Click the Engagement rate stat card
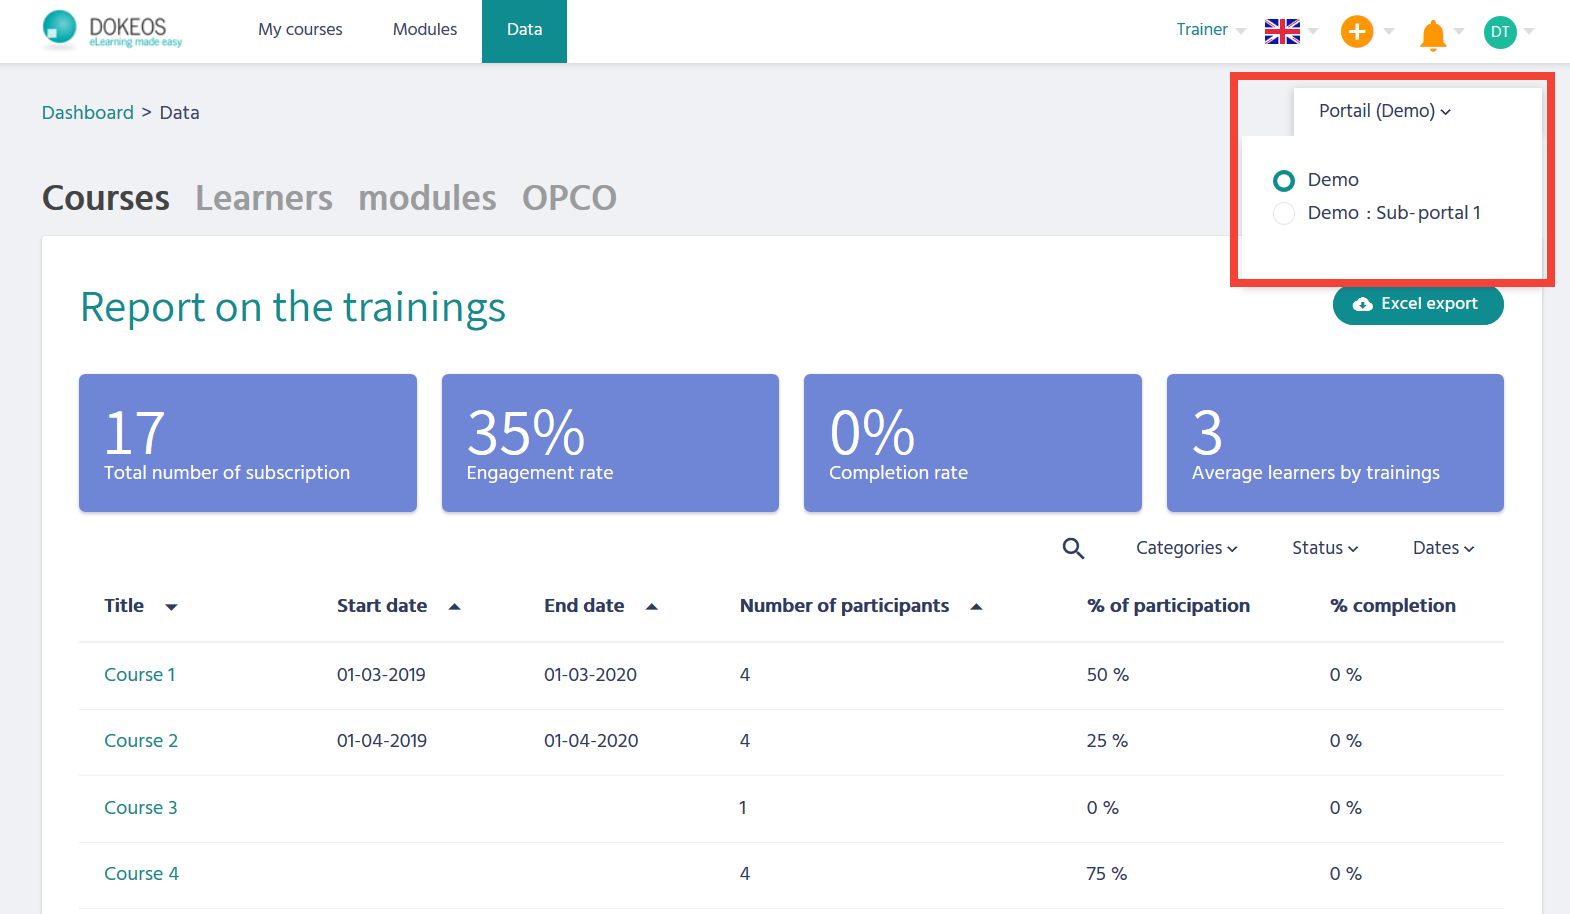The image size is (1570, 914). tap(610, 443)
